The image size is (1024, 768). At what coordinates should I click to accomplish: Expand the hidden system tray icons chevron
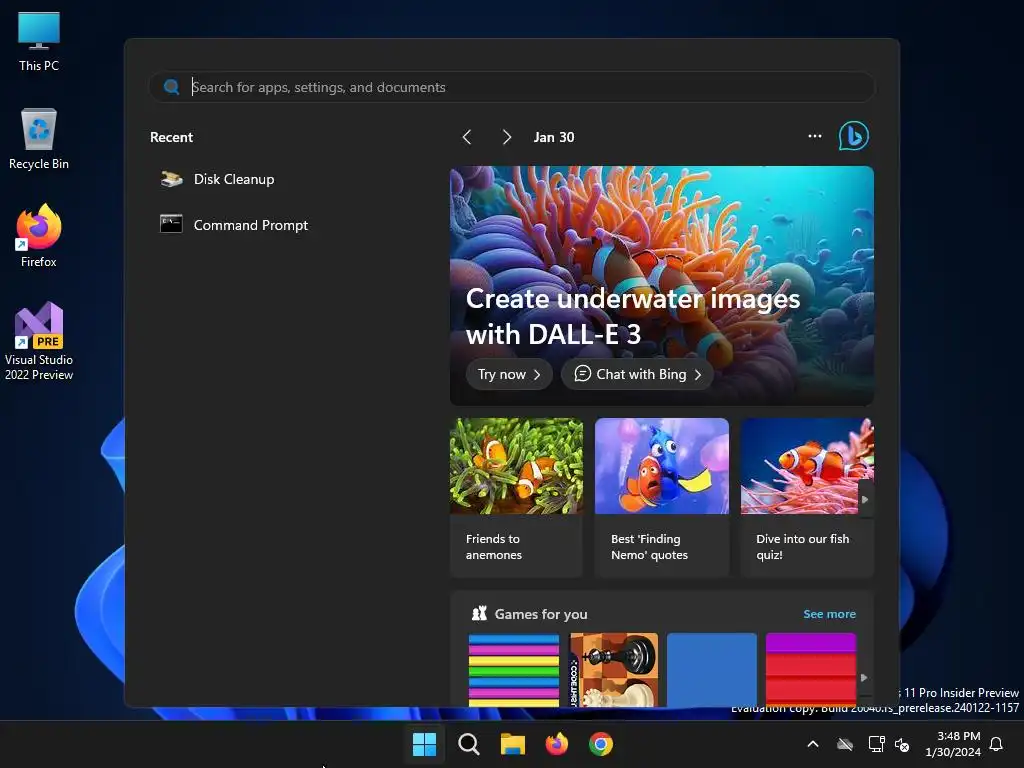(x=813, y=744)
